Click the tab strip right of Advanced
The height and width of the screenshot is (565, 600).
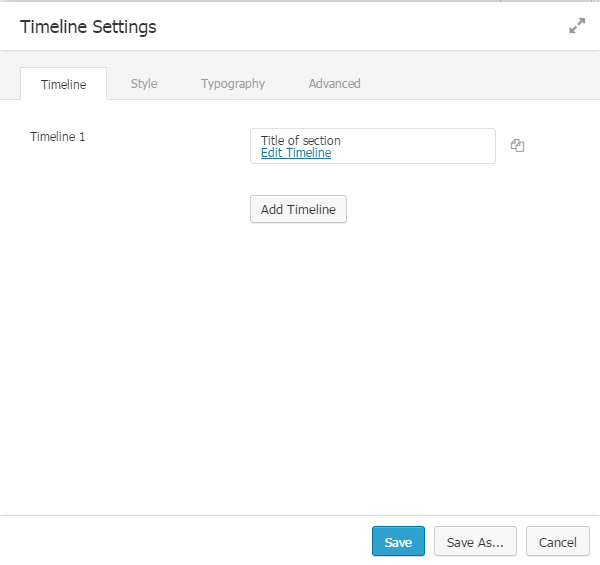pyautogui.click(x=480, y=84)
